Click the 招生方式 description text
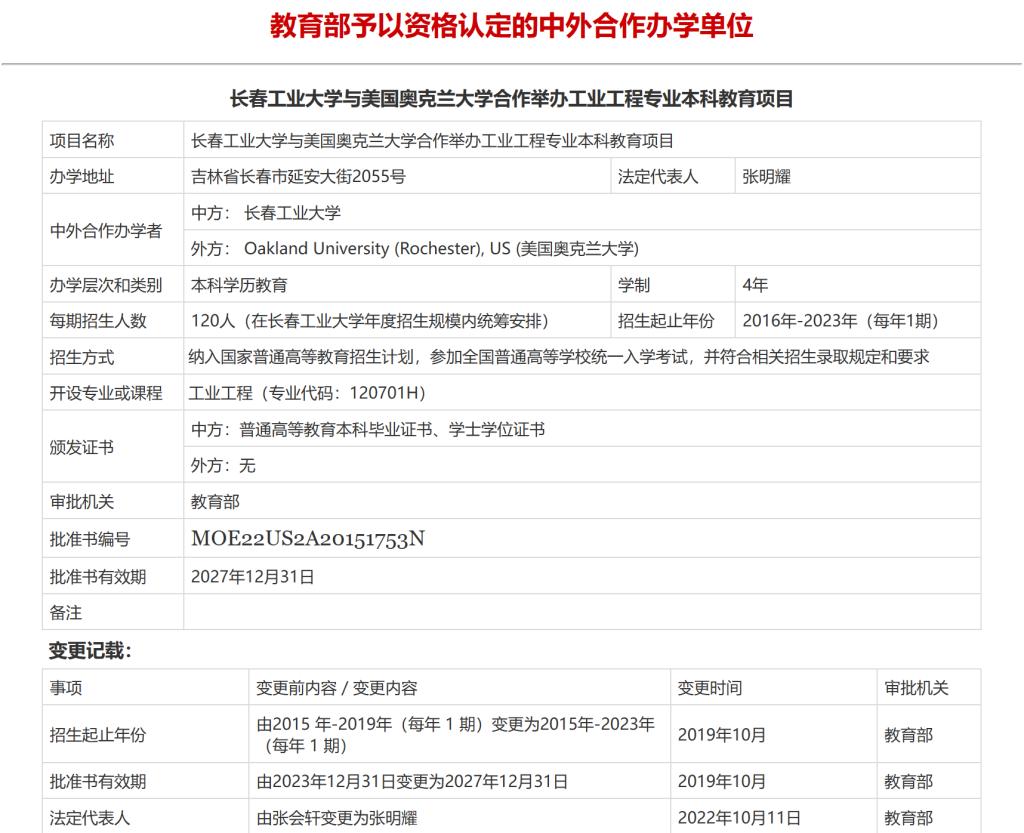This screenshot has height=833, width=1024. click(x=559, y=357)
